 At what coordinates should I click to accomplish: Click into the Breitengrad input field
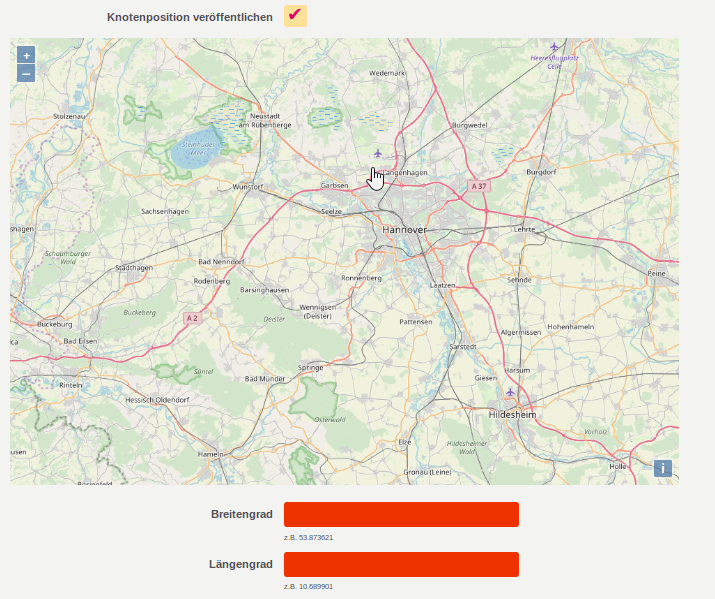pos(401,515)
